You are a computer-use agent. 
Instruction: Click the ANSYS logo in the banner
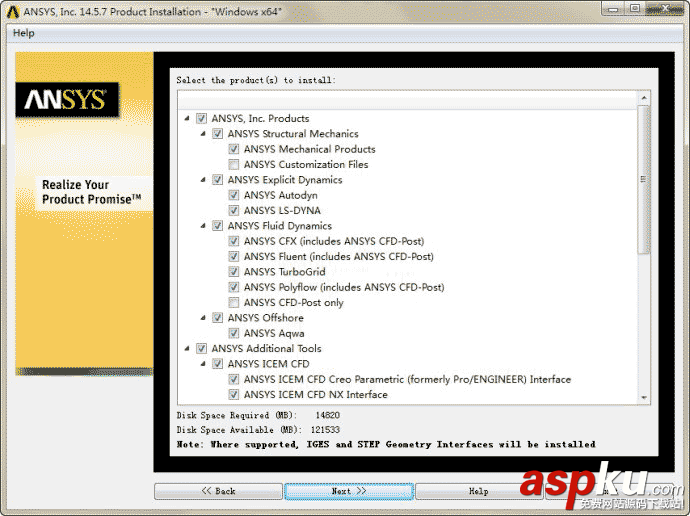(67, 100)
